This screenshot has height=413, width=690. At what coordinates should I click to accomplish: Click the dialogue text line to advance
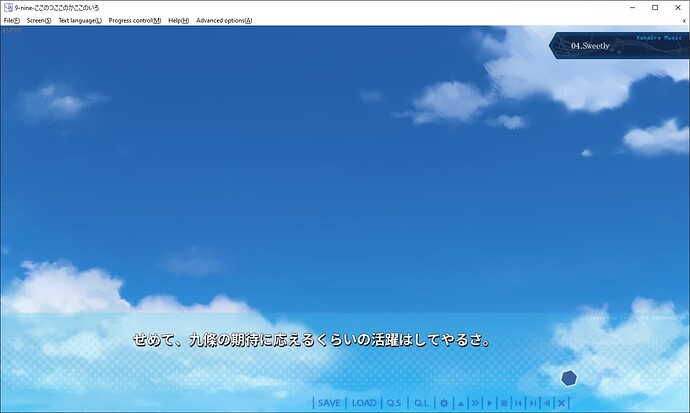pyautogui.click(x=312, y=340)
